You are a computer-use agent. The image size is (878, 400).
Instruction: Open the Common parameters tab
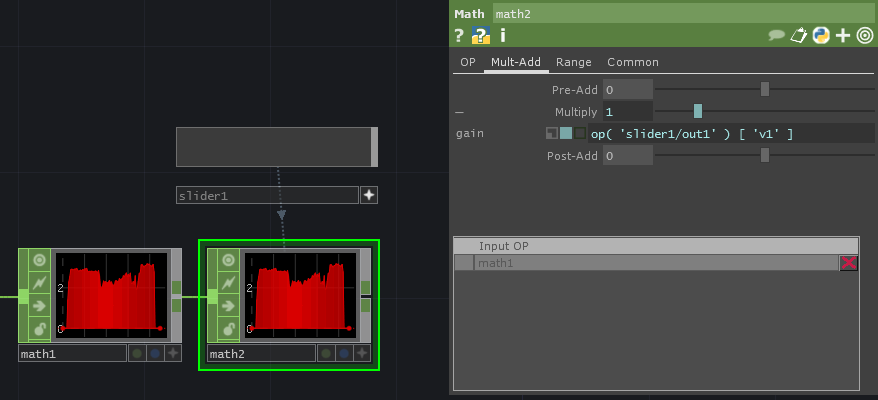pyautogui.click(x=632, y=62)
